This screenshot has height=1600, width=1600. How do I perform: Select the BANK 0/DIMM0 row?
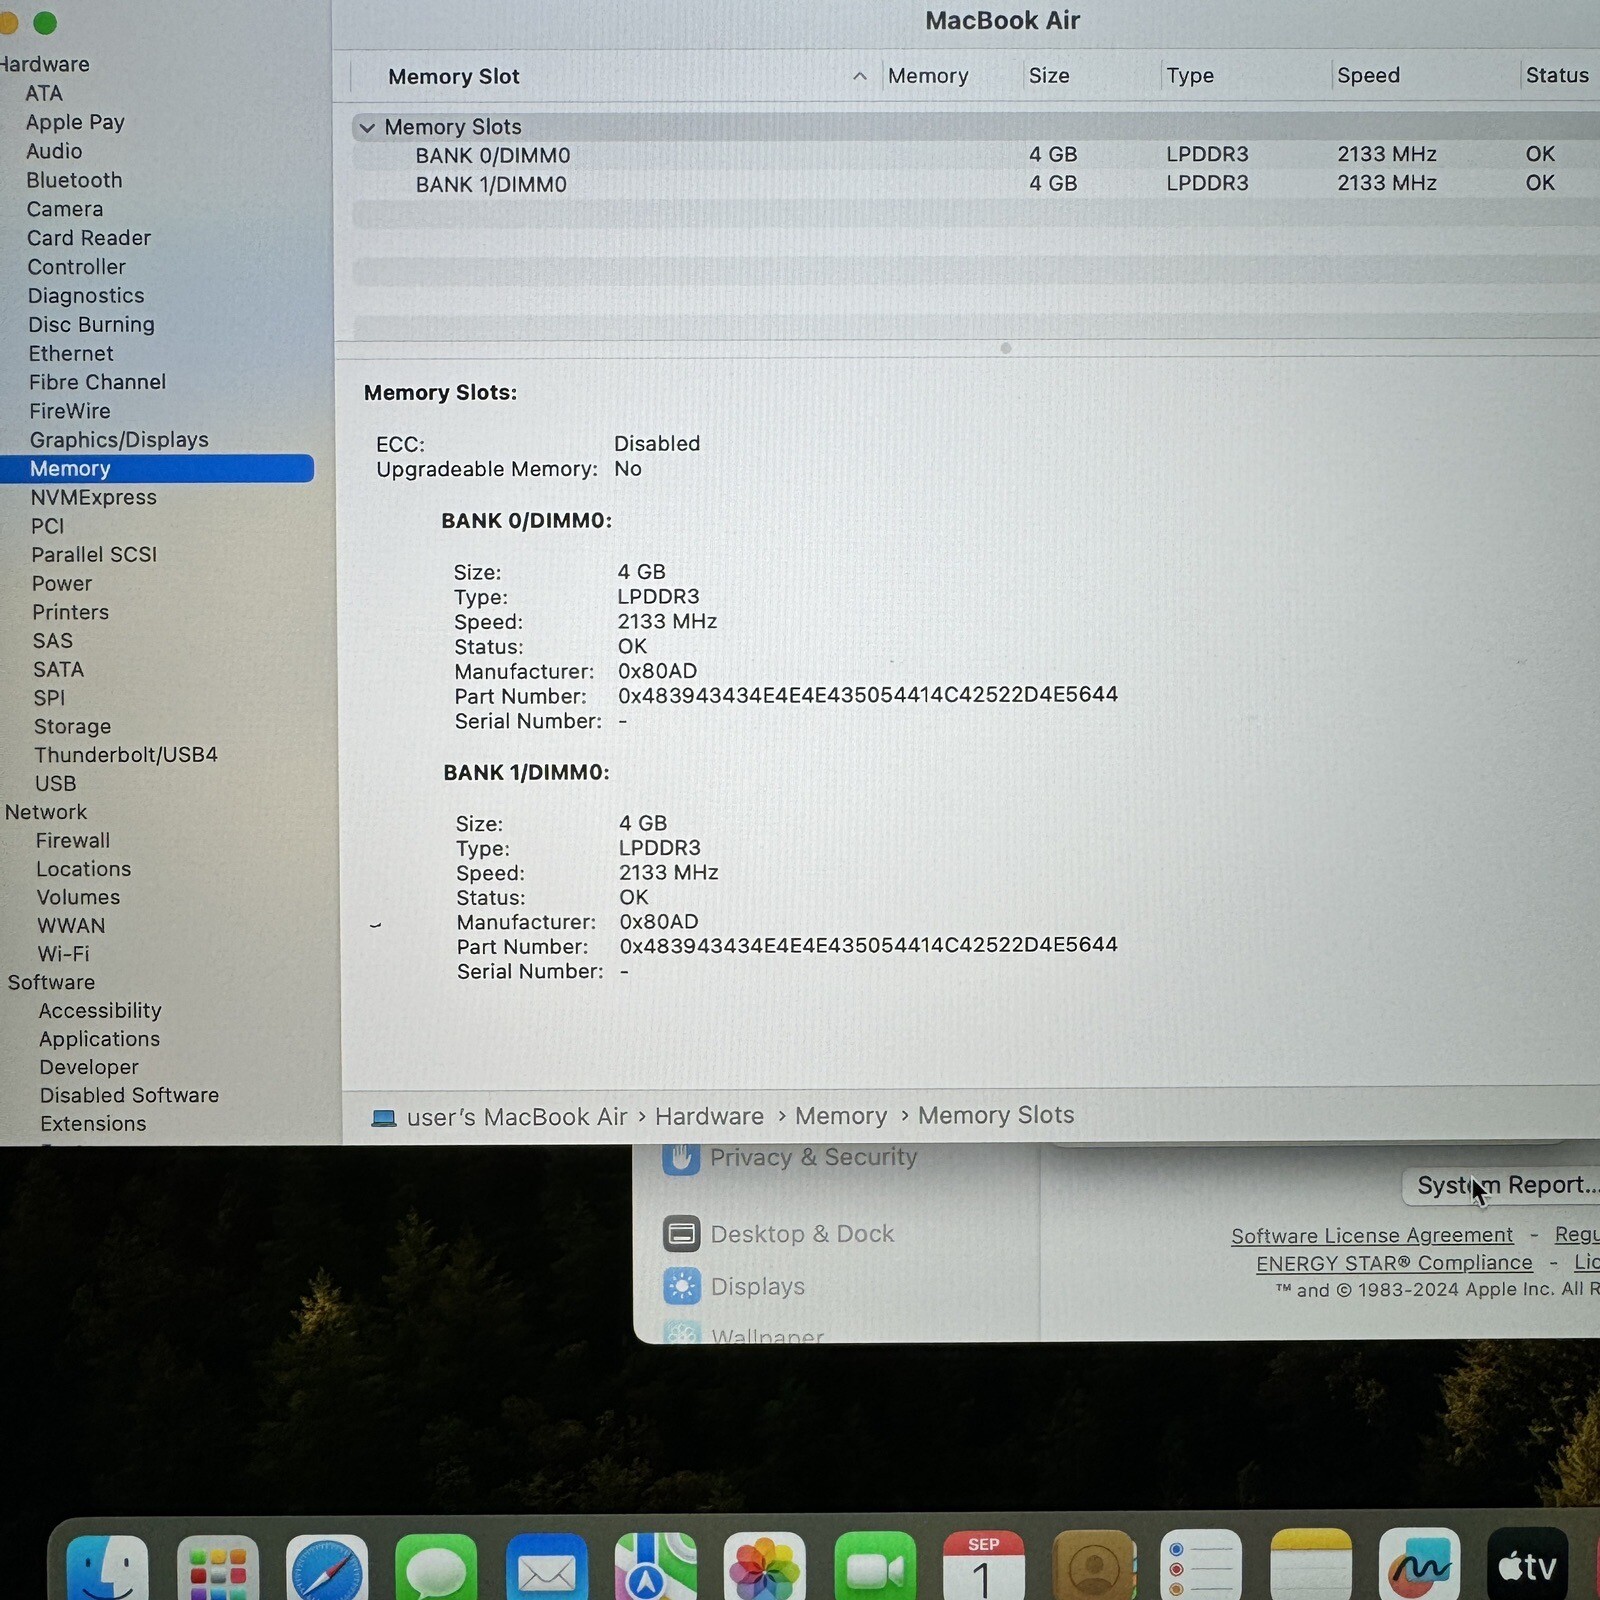[975, 155]
